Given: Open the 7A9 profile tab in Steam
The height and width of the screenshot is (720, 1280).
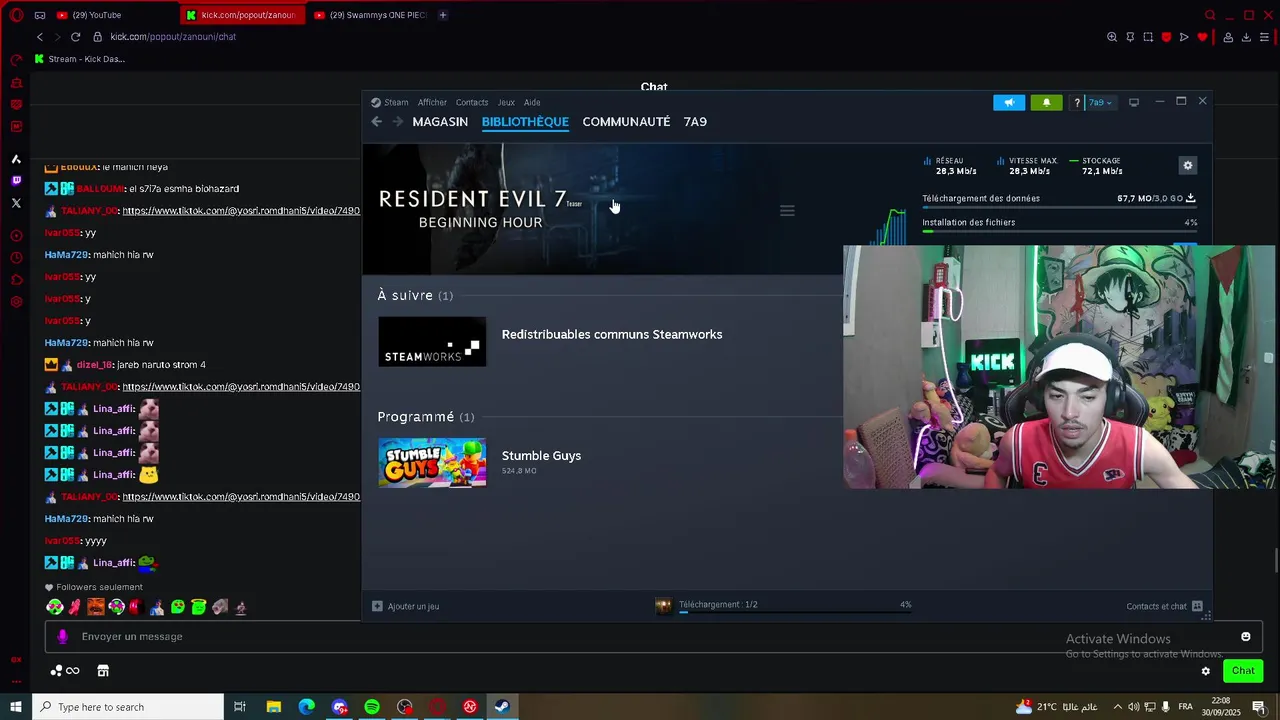Looking at the screenshot, I should (695, 122).
